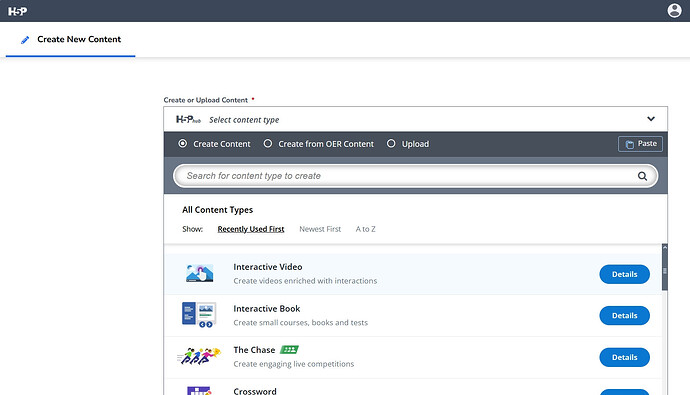Click the H5P logo in header
Screen dimensions: 690x395
click(18, 11)
